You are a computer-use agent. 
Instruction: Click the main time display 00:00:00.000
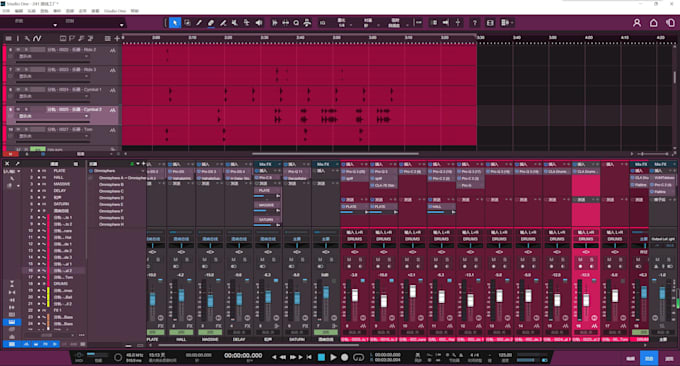(243, 356)
